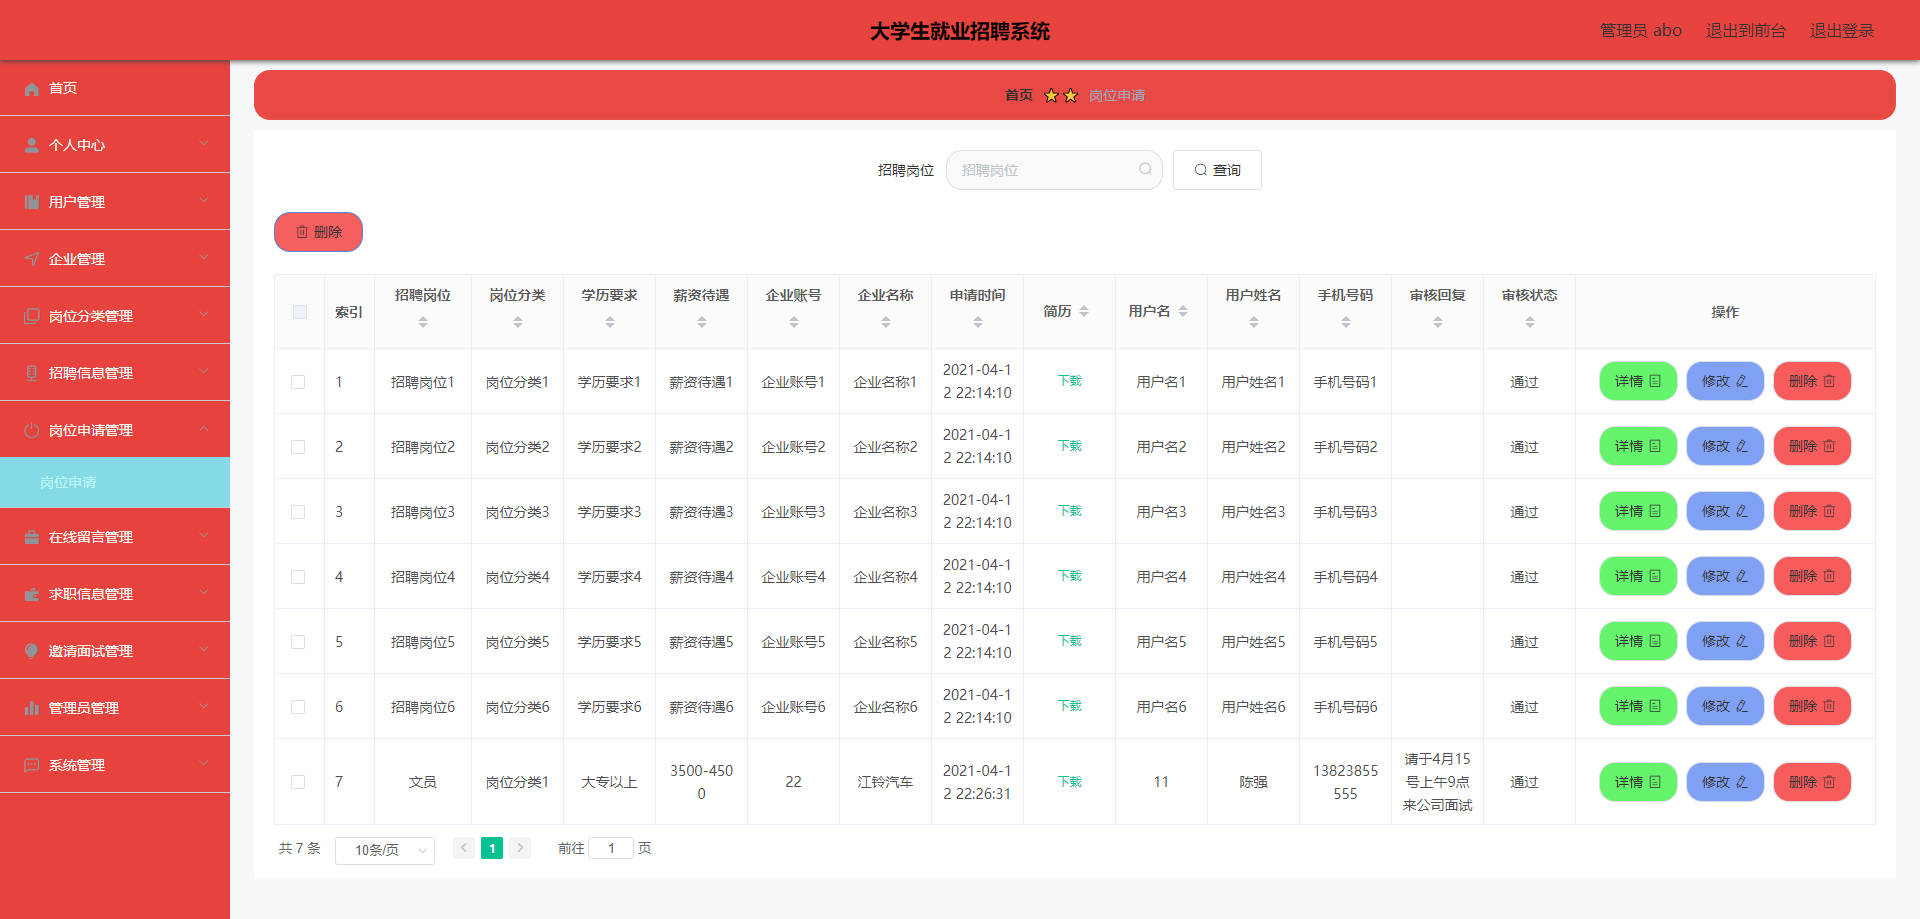Select page 1 in pagination
The height and width of the screenshot is (919, 1920).
click(x=492, y=848)
